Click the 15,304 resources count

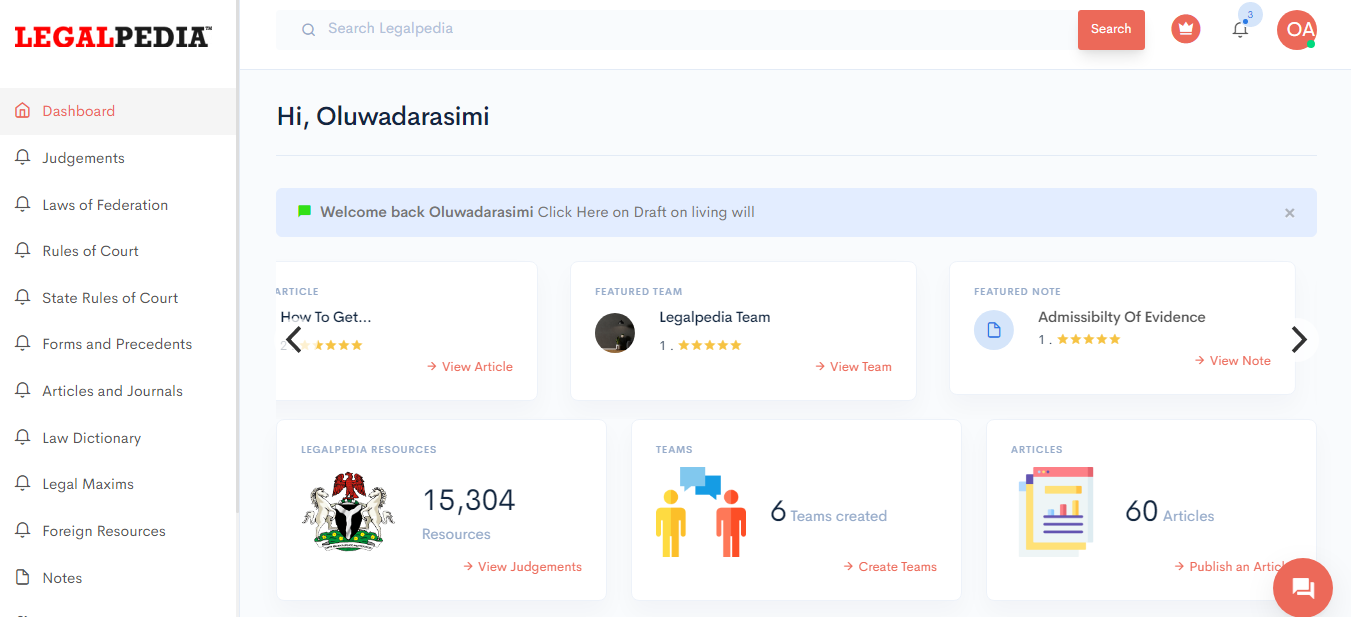[469, 500]
